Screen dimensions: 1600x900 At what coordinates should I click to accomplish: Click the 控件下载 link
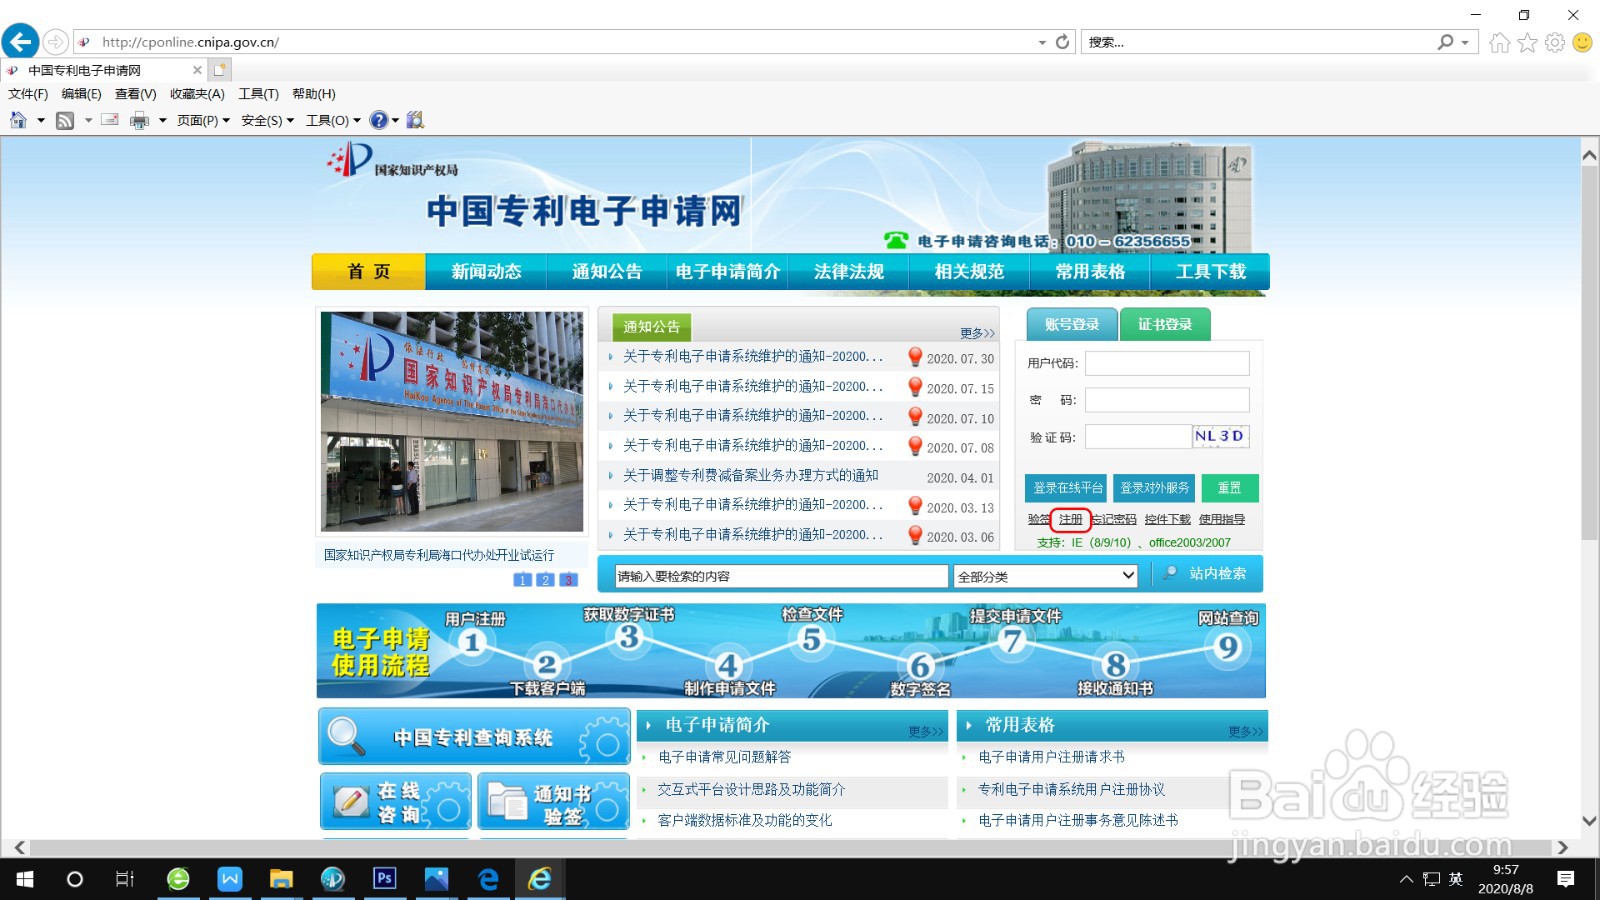pos(1168,519)
